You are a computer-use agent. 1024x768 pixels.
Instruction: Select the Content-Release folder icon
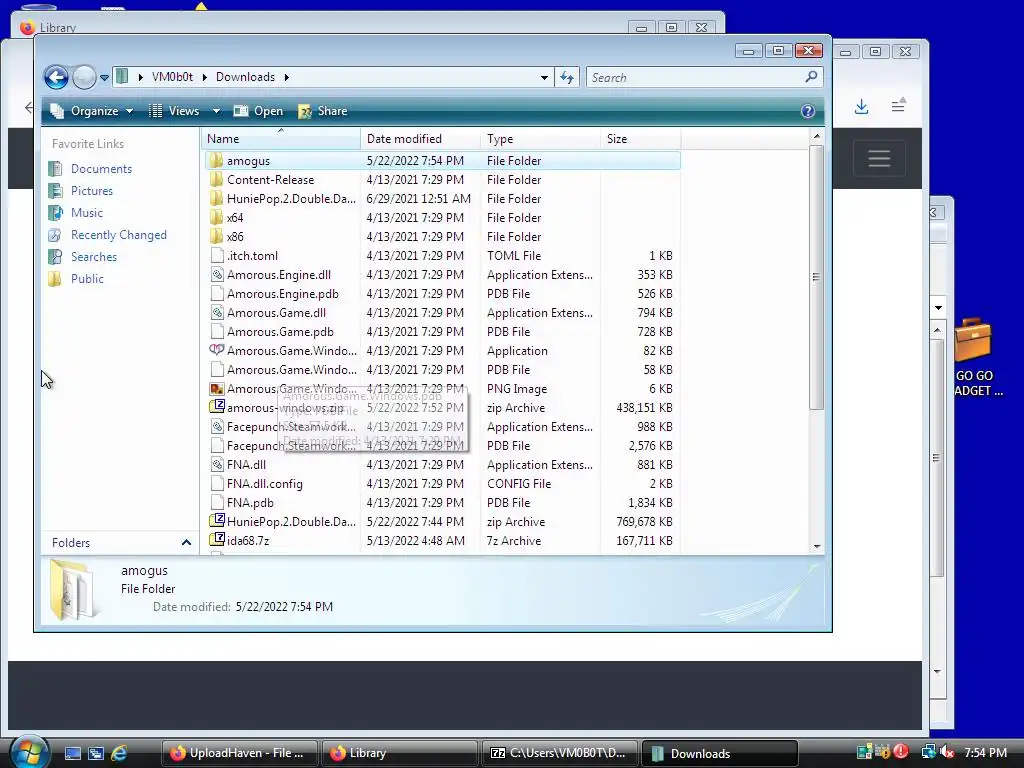(216, 180)
